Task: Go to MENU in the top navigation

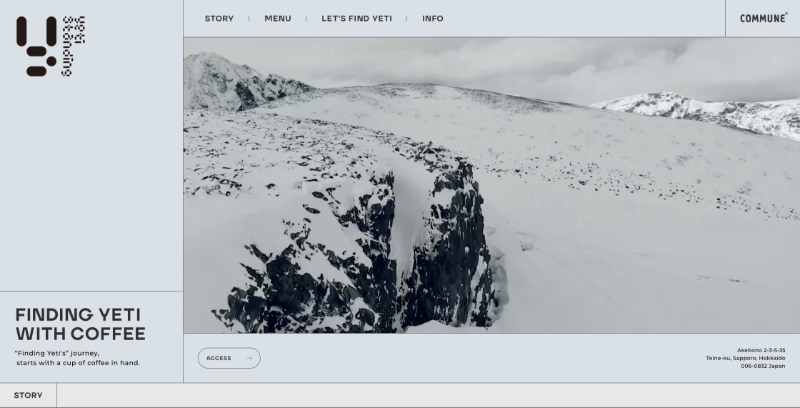Action: pos(278,18)
